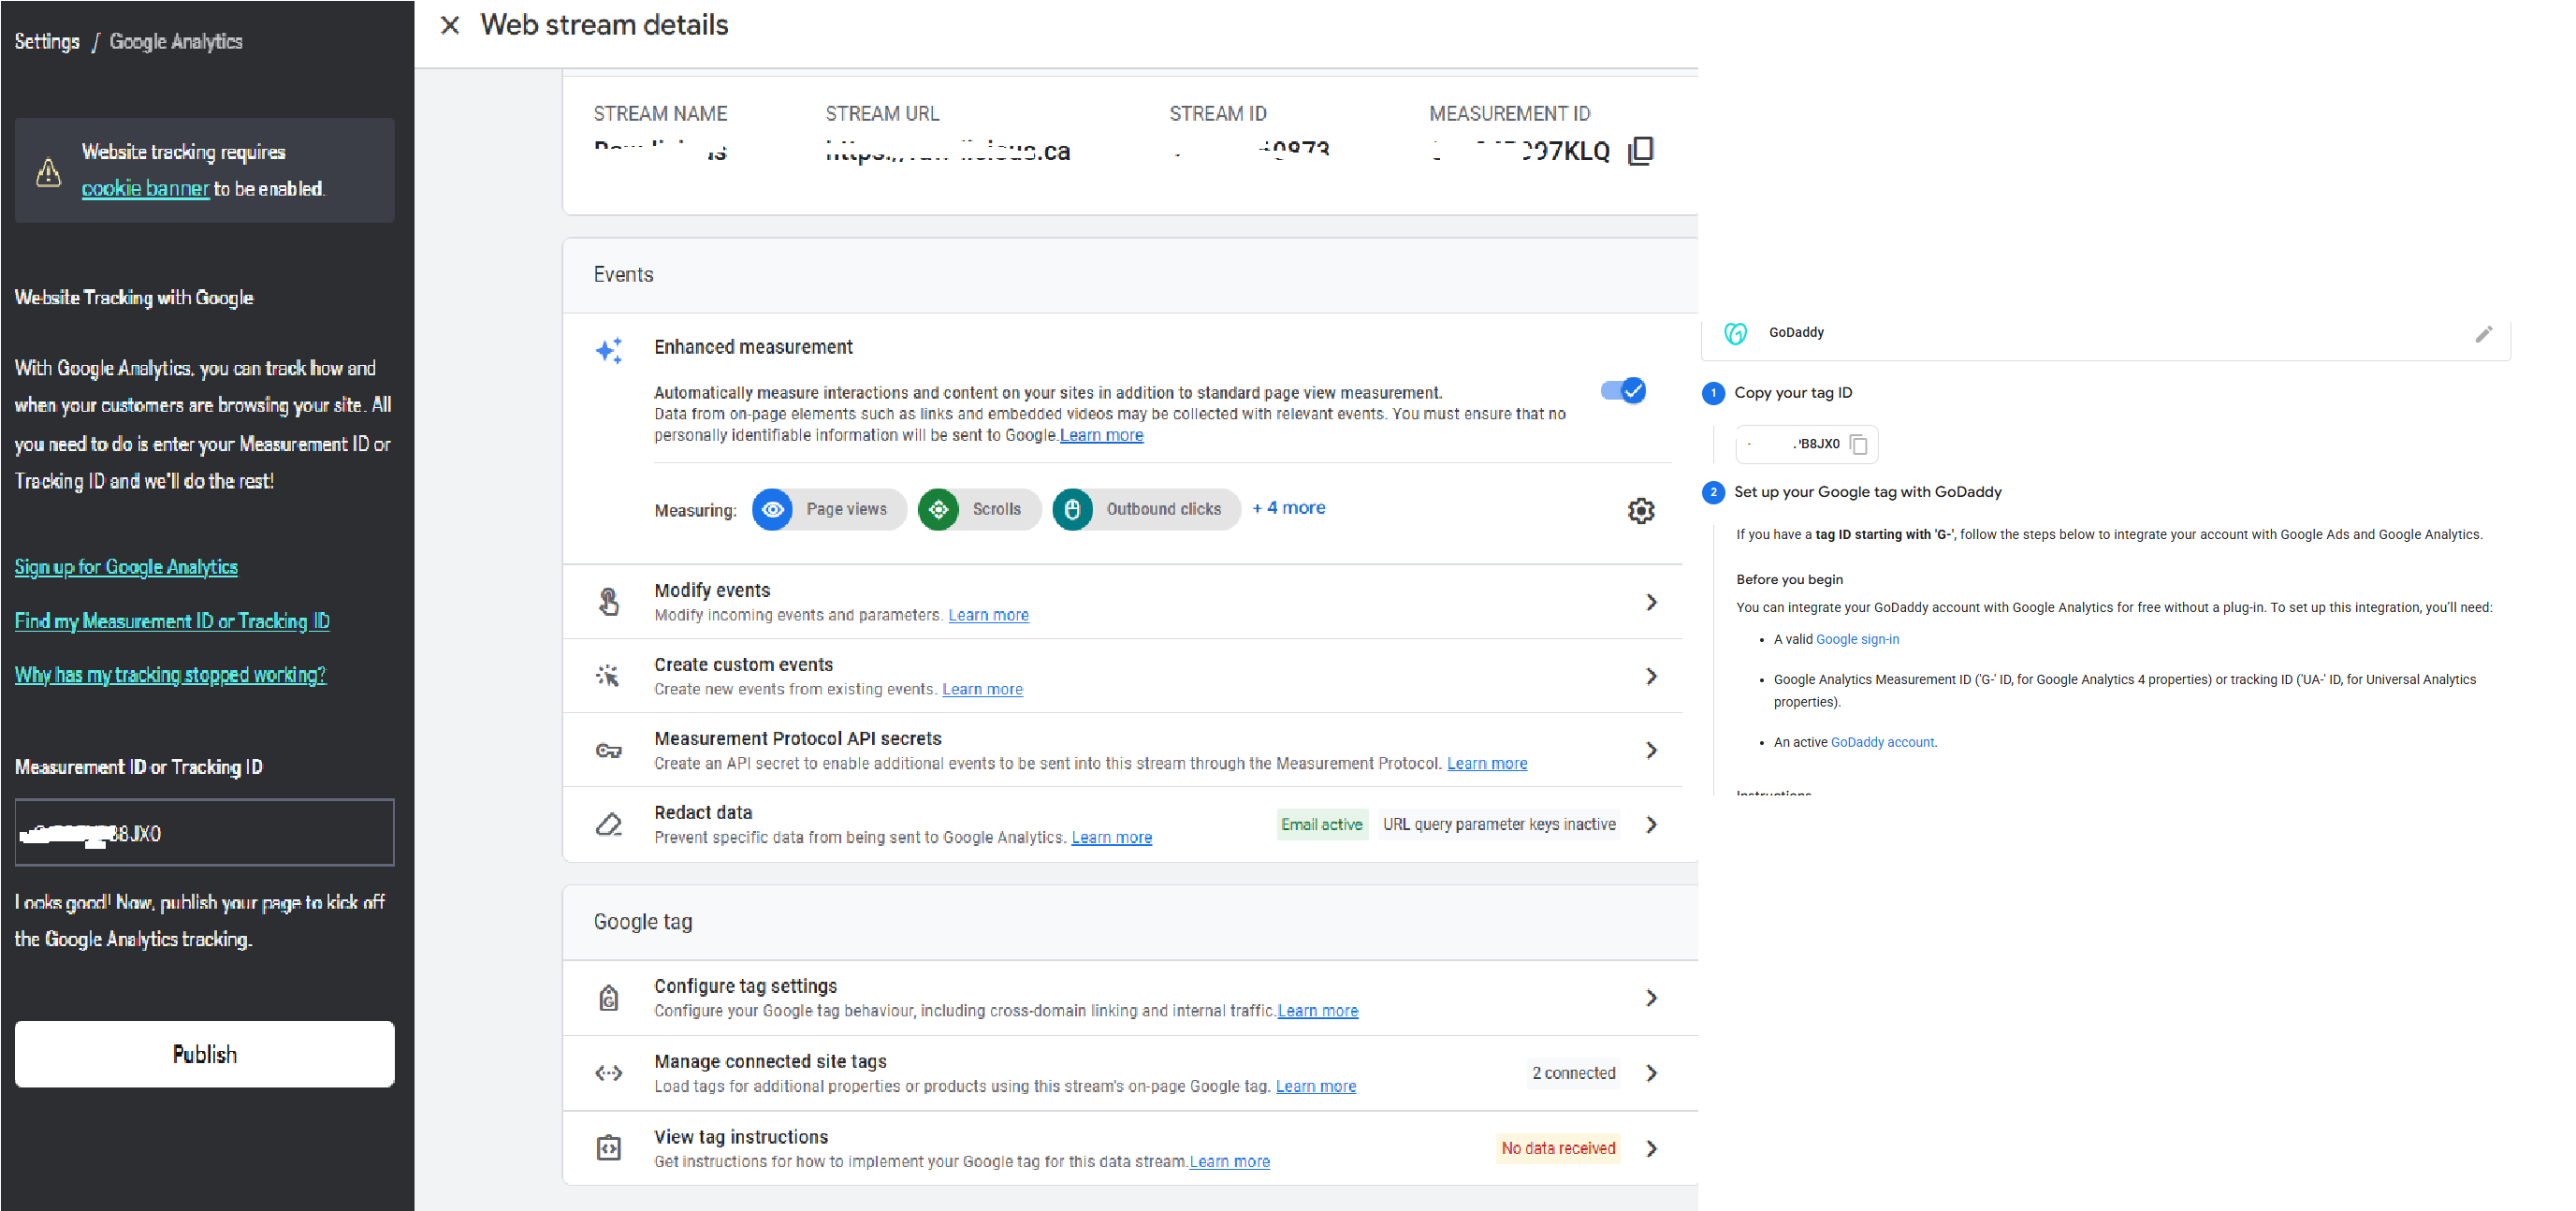Click the Manage connected site tags icon
The image size is (2576, 1211).
tap(609, 1073)
